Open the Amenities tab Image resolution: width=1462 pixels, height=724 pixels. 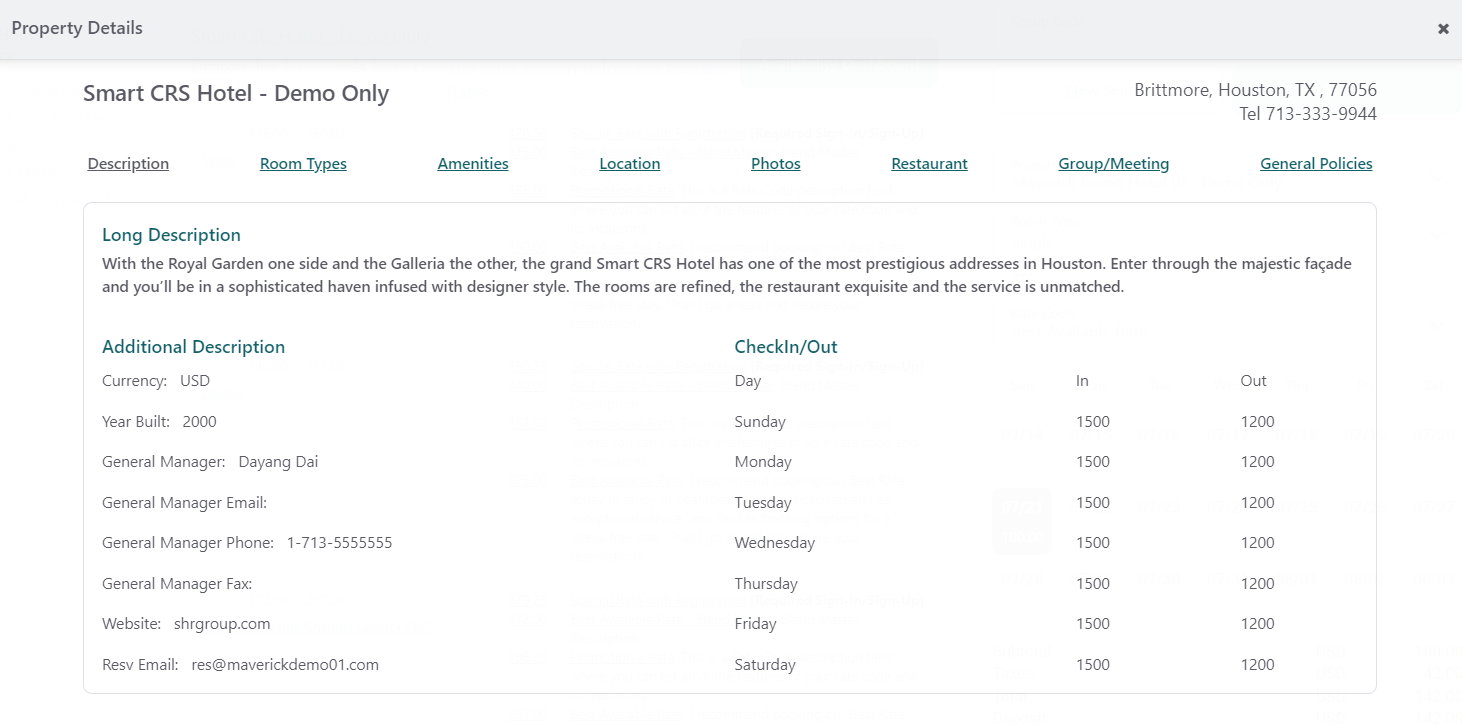click(x=473, y=164)
